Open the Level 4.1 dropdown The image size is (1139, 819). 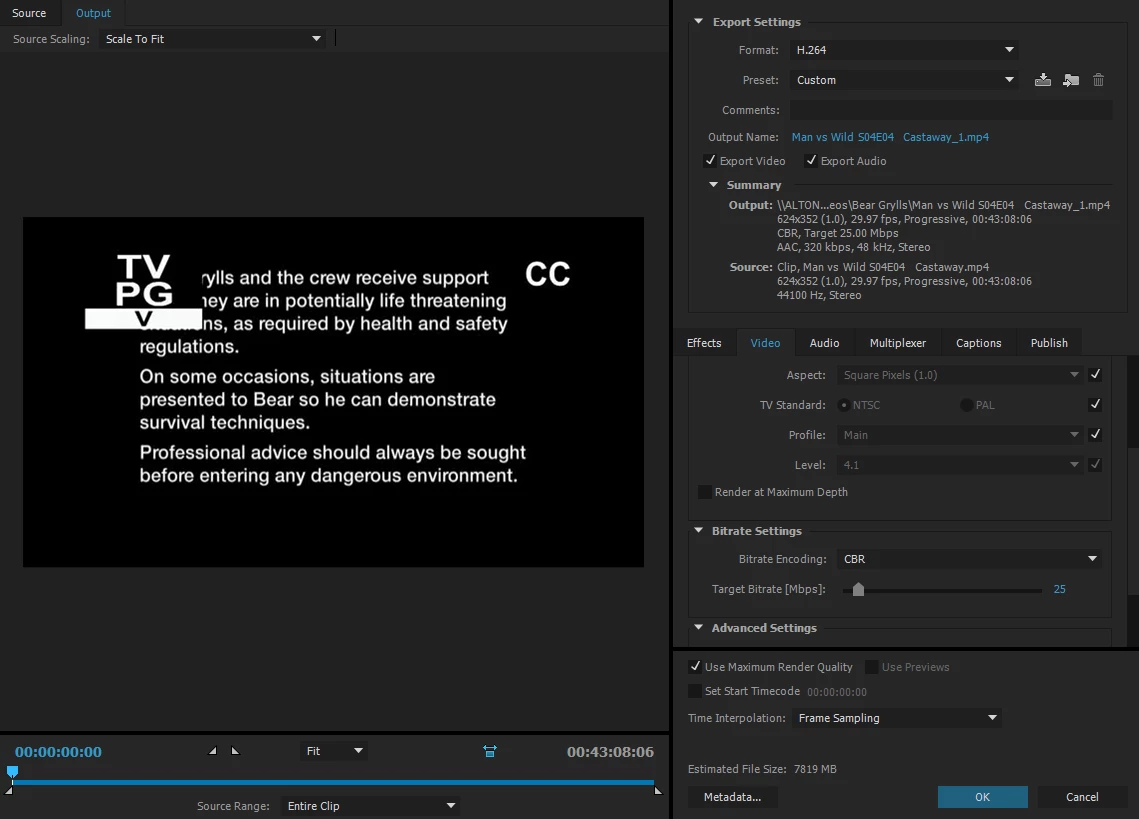click(960, 464)
